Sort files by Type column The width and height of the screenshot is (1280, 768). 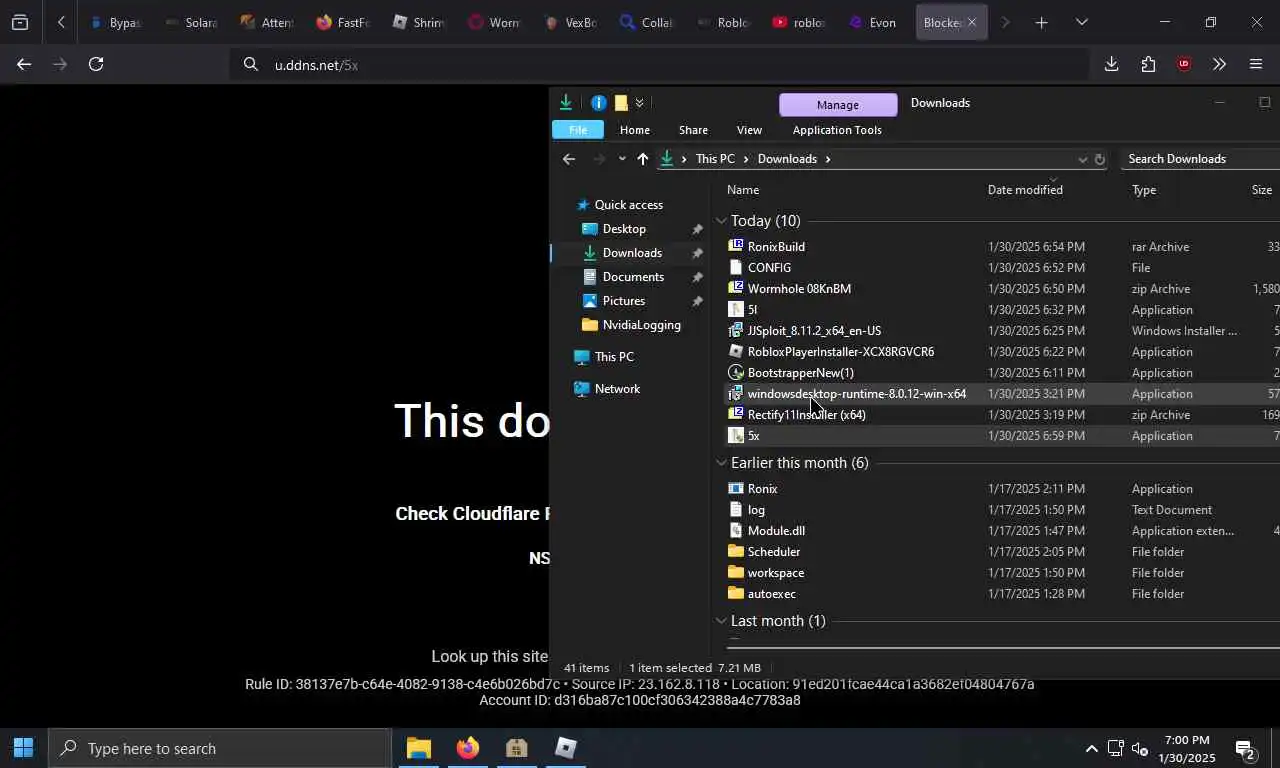[x=1144, y=190]
